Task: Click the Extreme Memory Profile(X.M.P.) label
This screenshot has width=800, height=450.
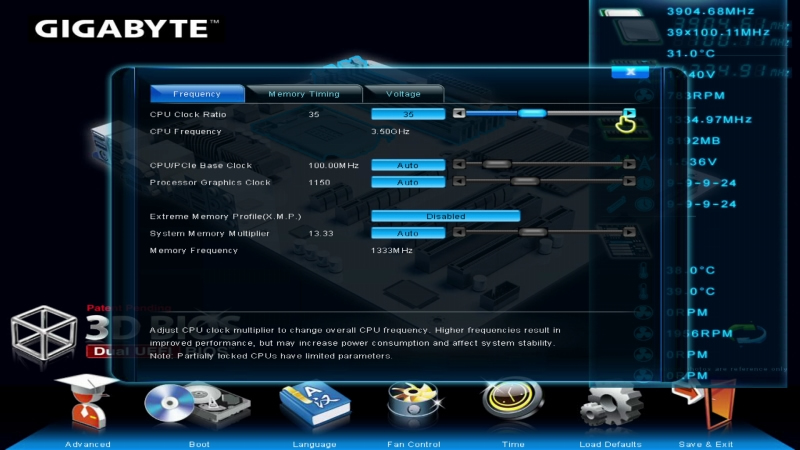Action: pos(226,216)
